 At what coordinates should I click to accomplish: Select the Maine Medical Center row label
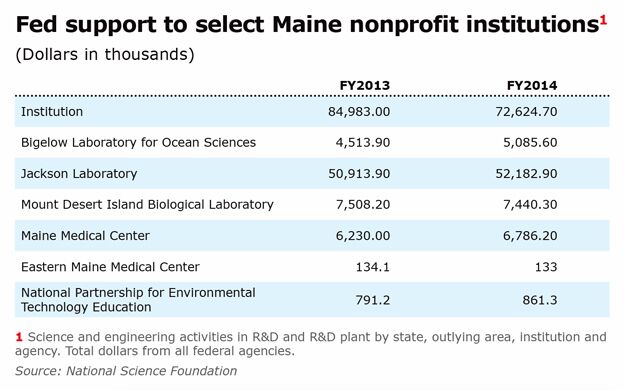pyautogui.click(x=86, y=236)
